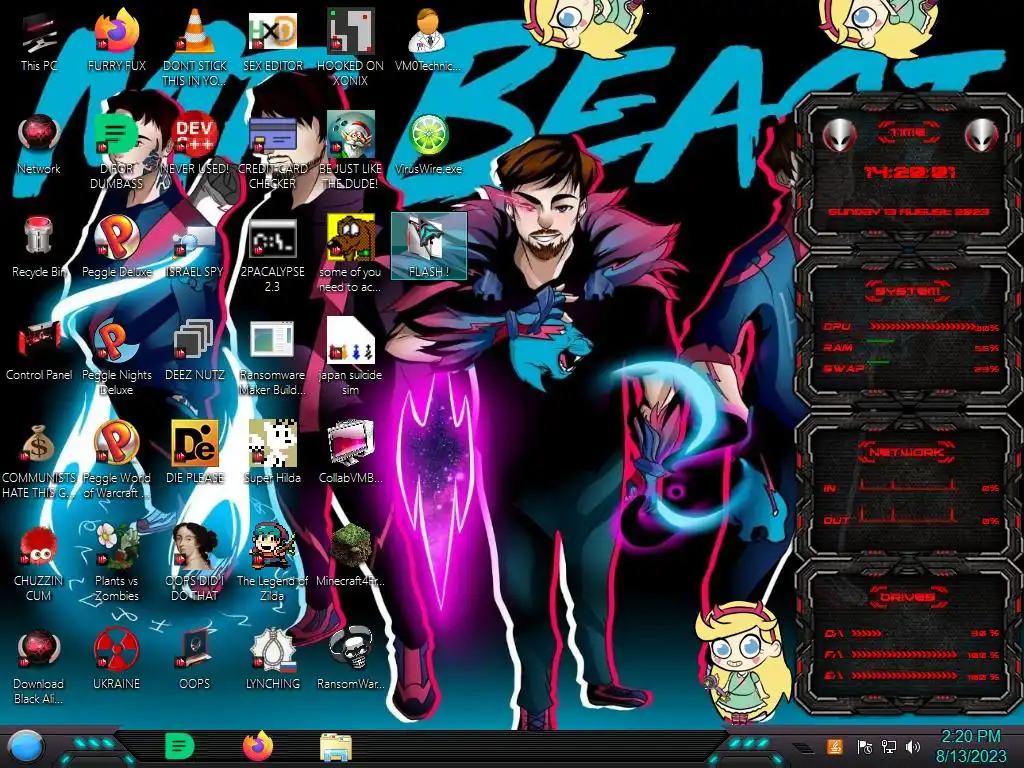
Task: Launch Peggle Deluxe
Action: point(116,248)
